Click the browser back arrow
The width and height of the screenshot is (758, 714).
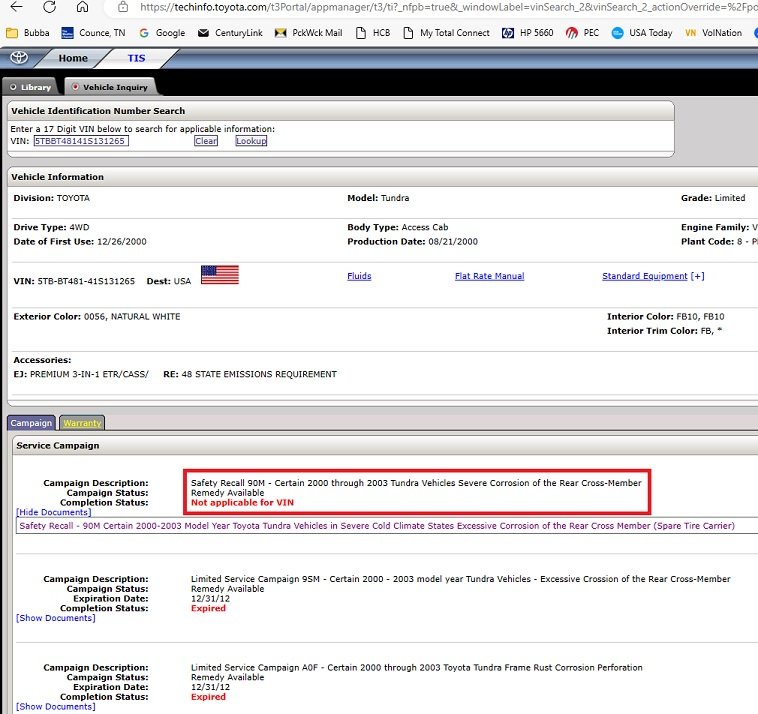point(16,6)
